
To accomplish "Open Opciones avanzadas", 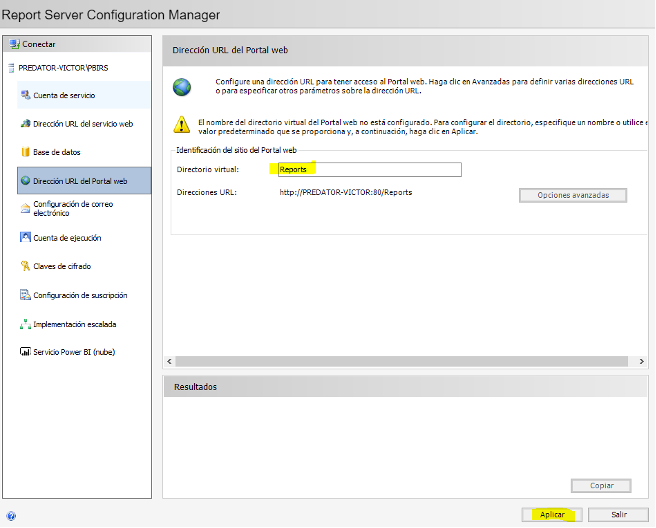I will click(x=573, y=195).
